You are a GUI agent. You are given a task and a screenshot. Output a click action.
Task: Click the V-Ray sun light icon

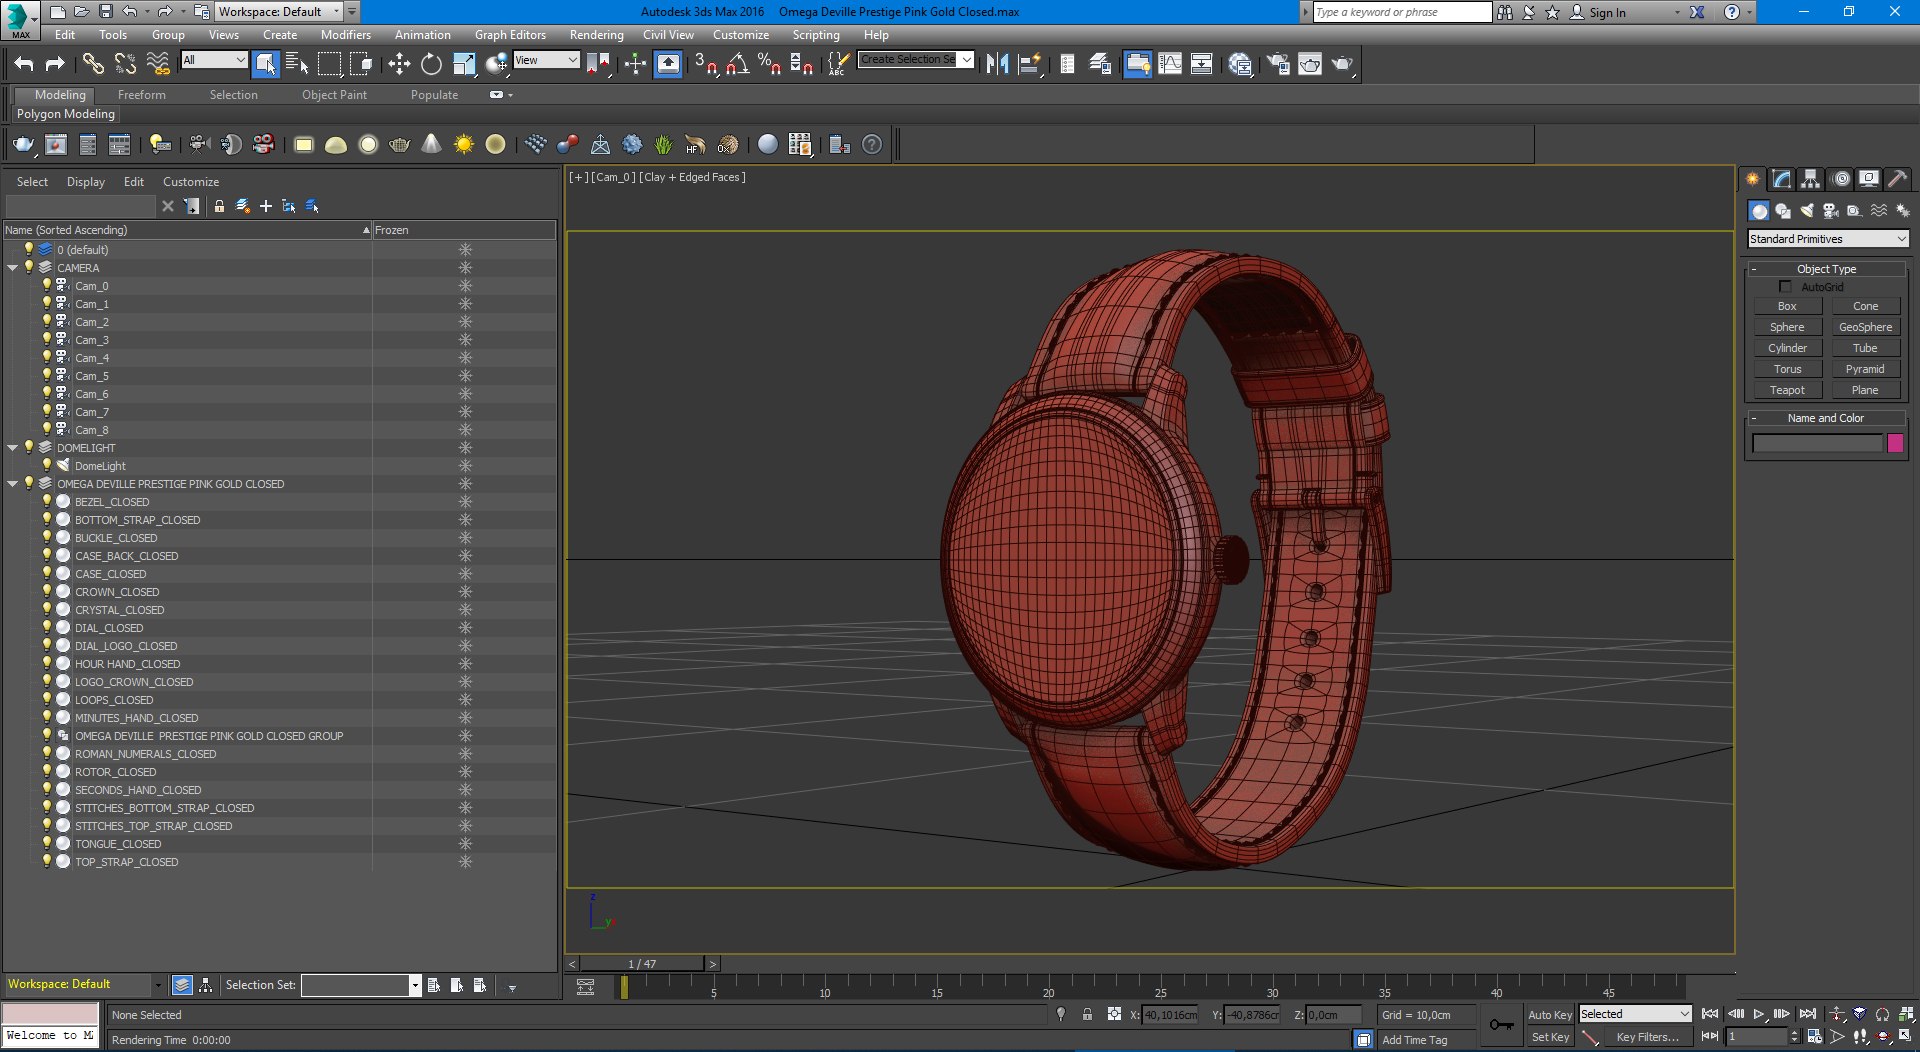463,145
